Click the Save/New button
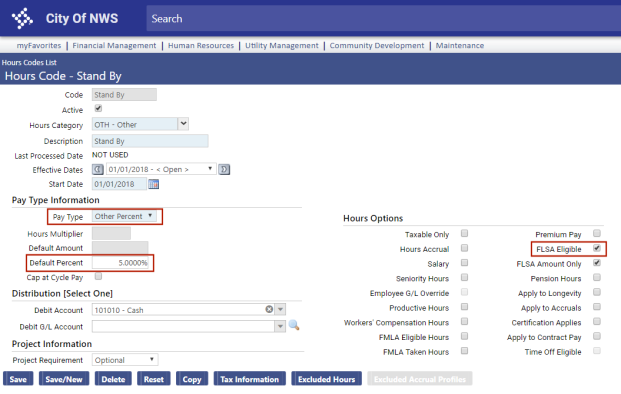Image resolution: width=621 pixels, height=394 pixels. click(x=64, y=379)
